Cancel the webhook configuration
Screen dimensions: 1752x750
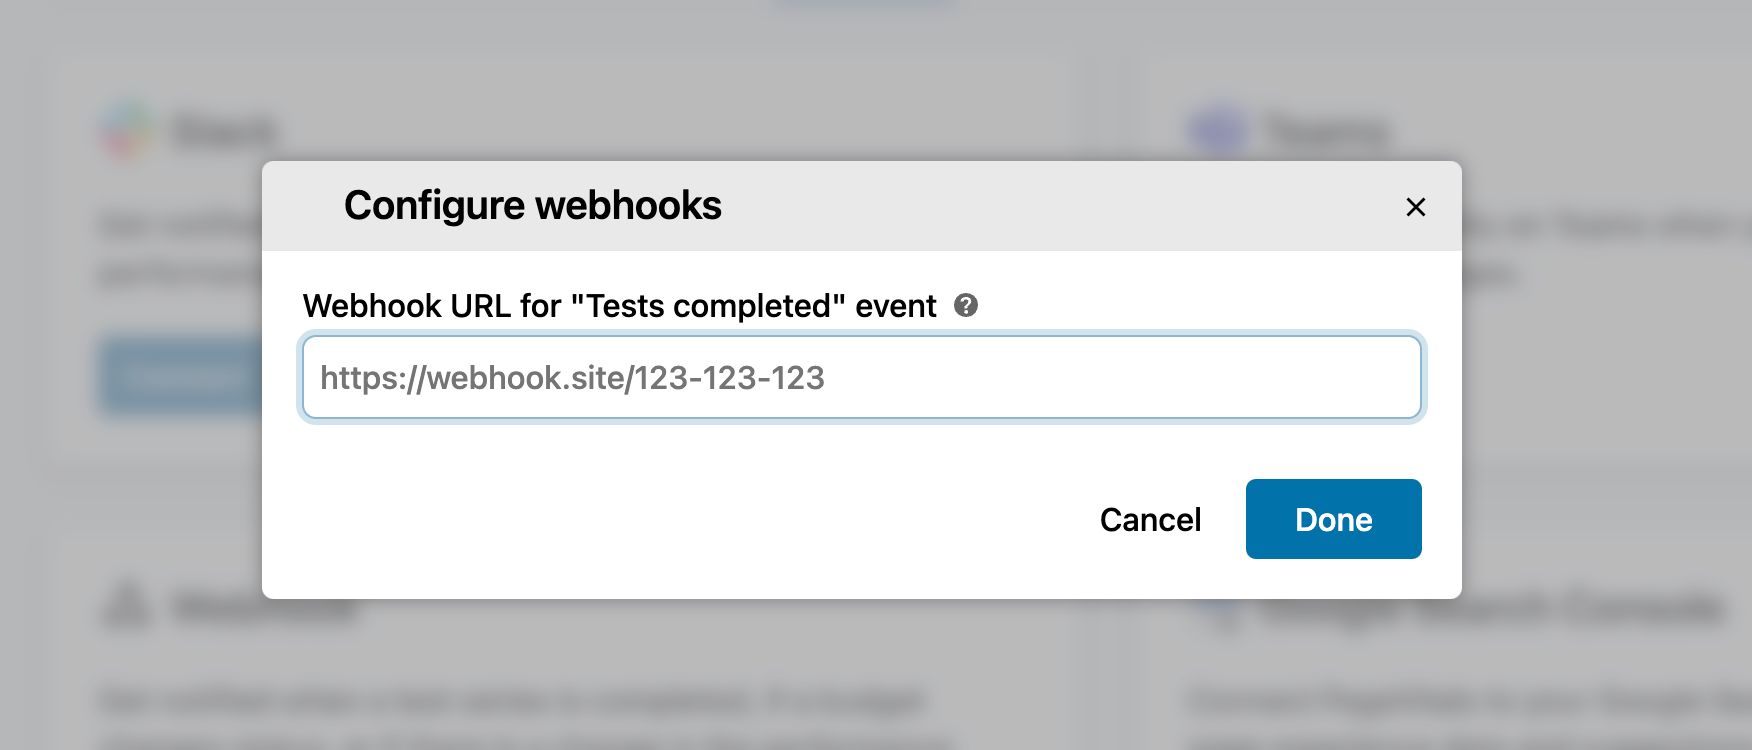[x=1149, y=519]
